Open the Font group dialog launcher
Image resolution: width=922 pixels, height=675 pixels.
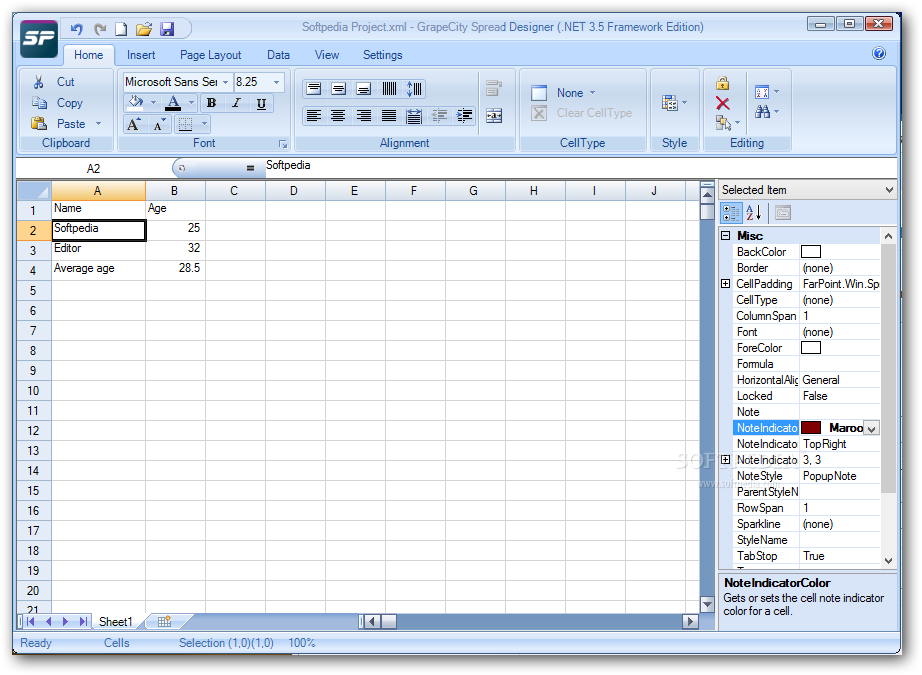tap(283, 144)
